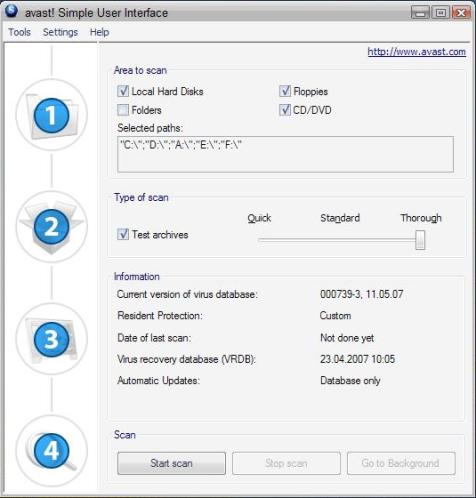Toggle the CD/DVD checkbox

click(285, 110)
